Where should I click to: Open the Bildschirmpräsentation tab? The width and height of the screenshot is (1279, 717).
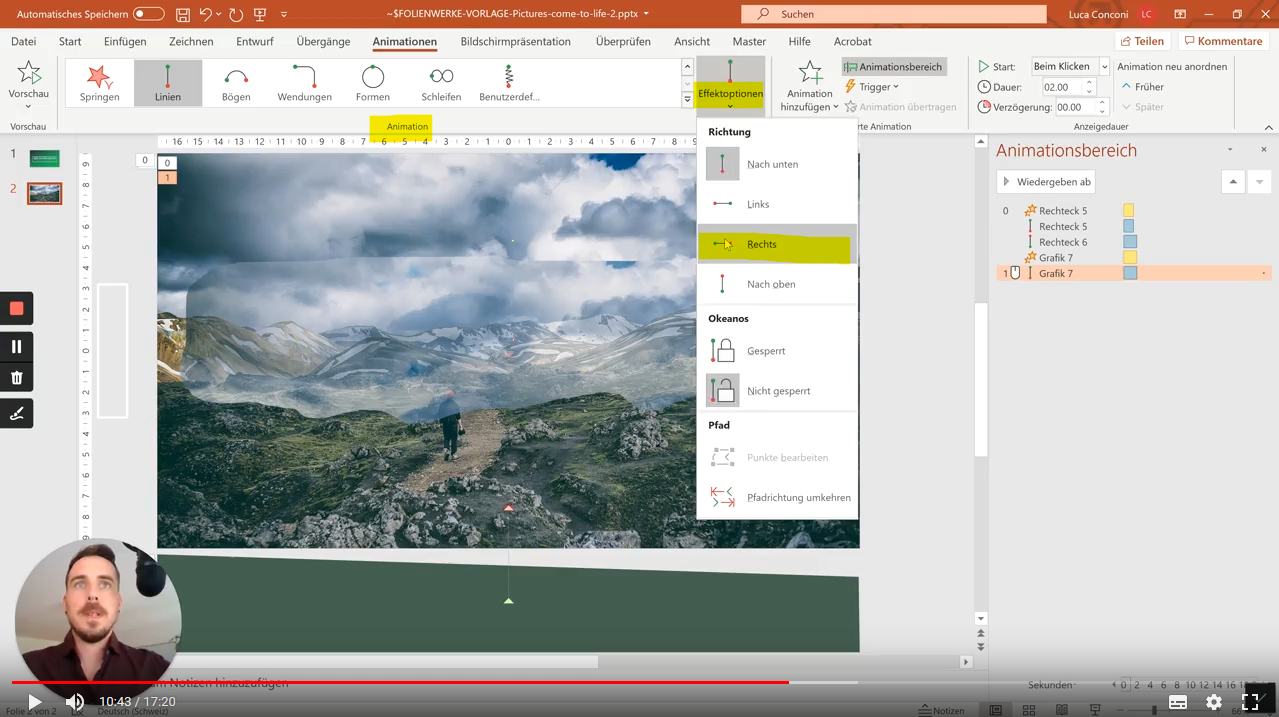(516, 41)
